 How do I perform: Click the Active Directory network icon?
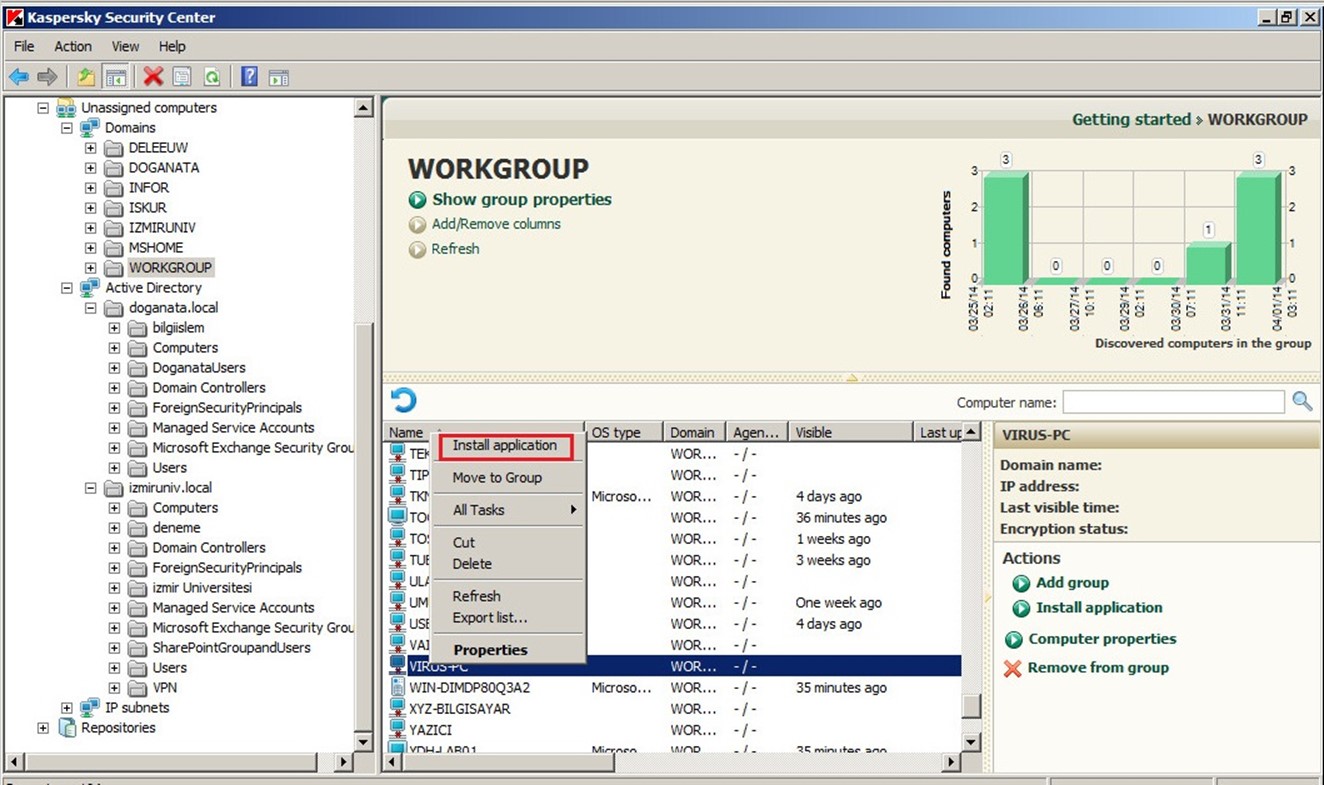click(x=91, y=288)
